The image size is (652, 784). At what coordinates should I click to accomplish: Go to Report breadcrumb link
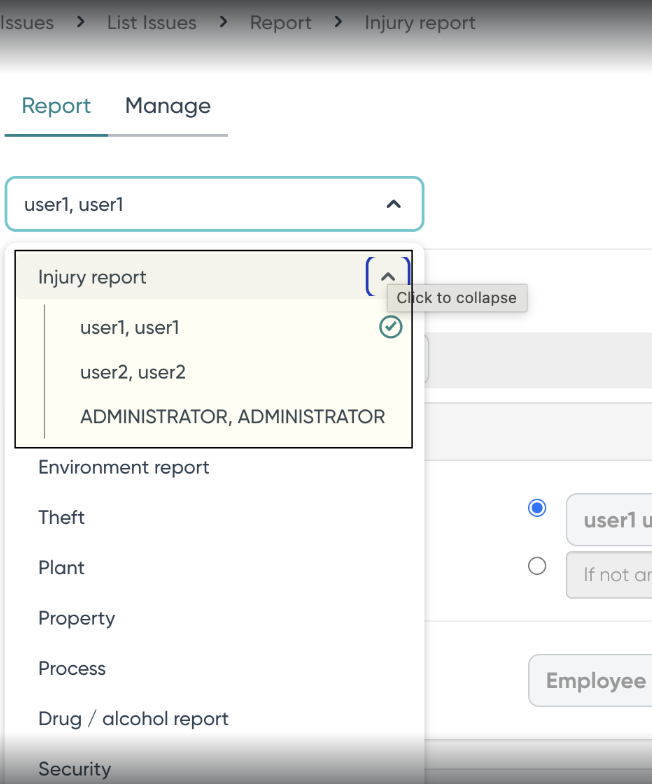[x=280, y=22]
